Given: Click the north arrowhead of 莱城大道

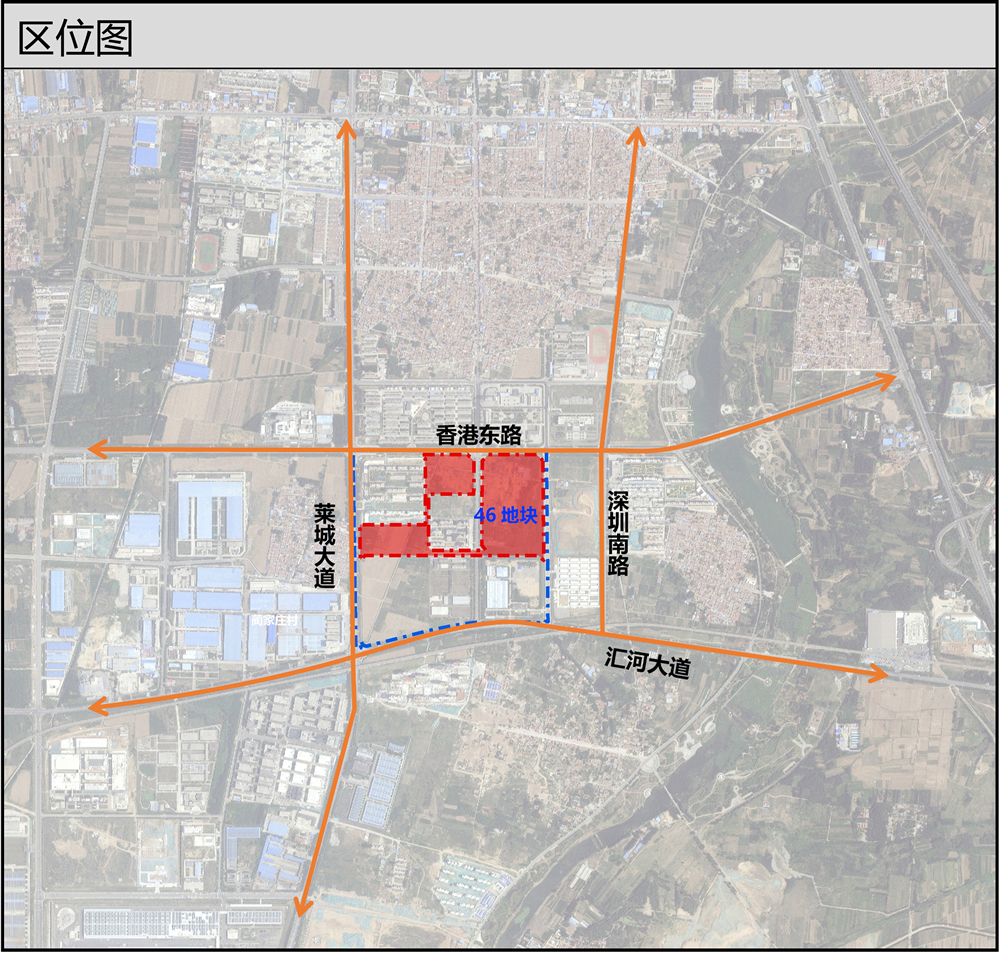Looking at the screenshot, I should click(x=347, y=125).
